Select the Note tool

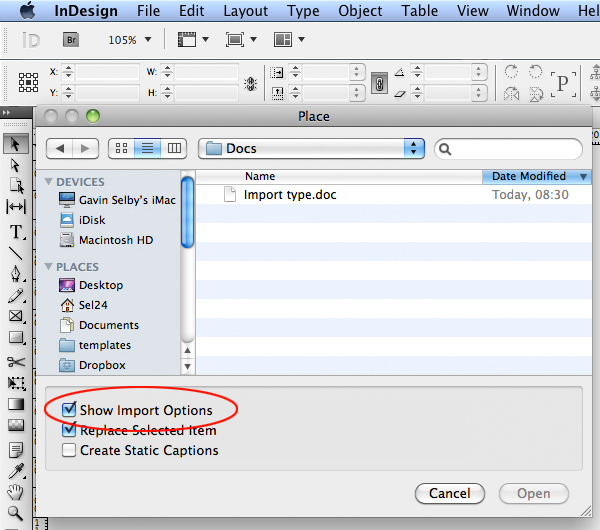coord(16,450)
